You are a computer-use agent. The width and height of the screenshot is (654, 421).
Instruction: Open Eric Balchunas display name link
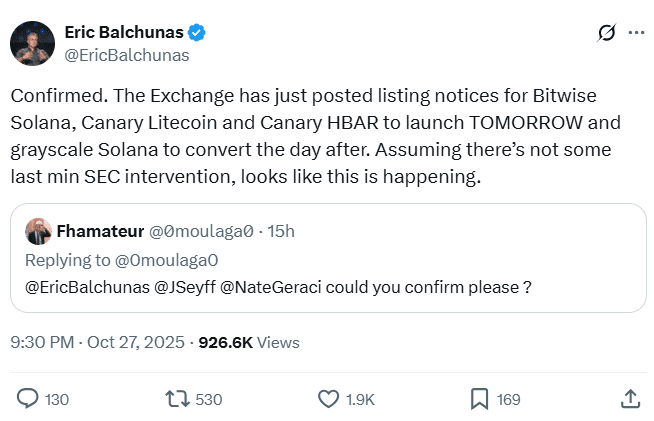[124, 33]
